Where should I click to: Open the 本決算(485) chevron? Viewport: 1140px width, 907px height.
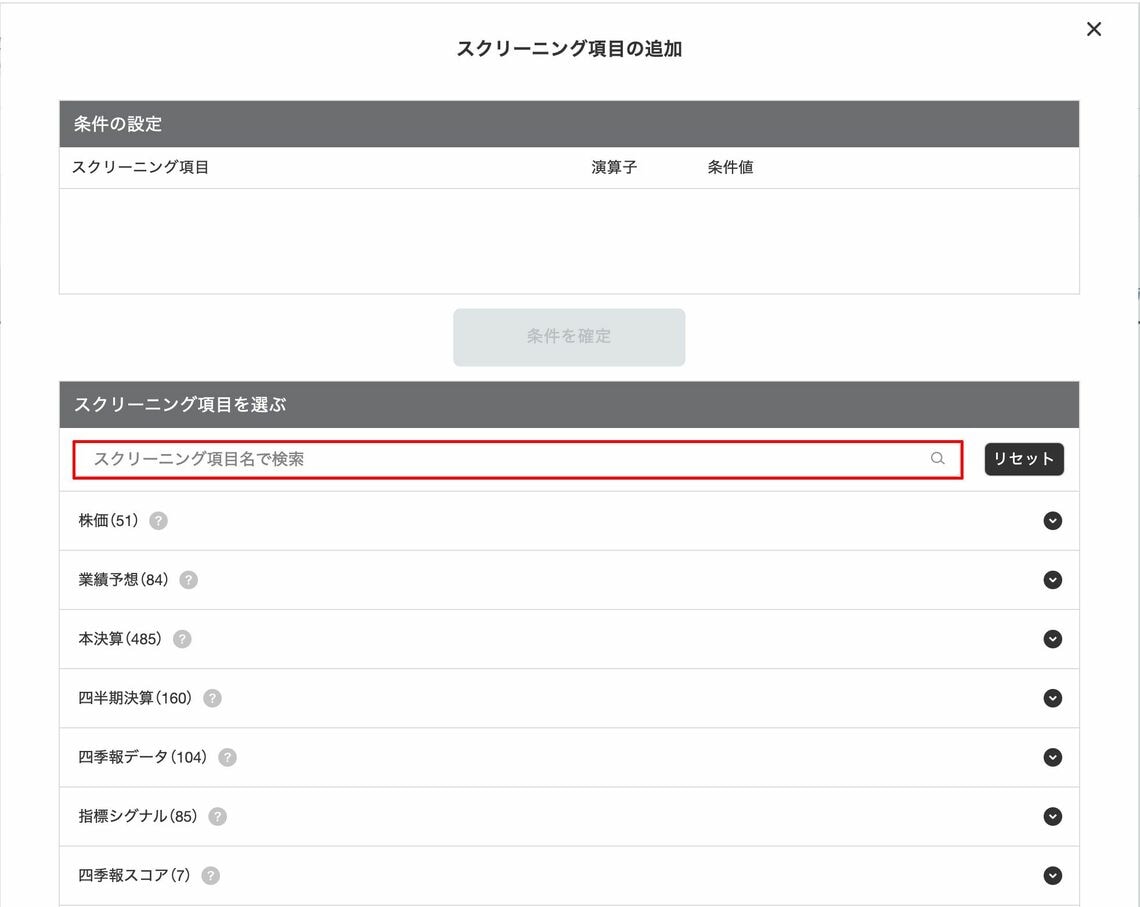coord(1053,639)
